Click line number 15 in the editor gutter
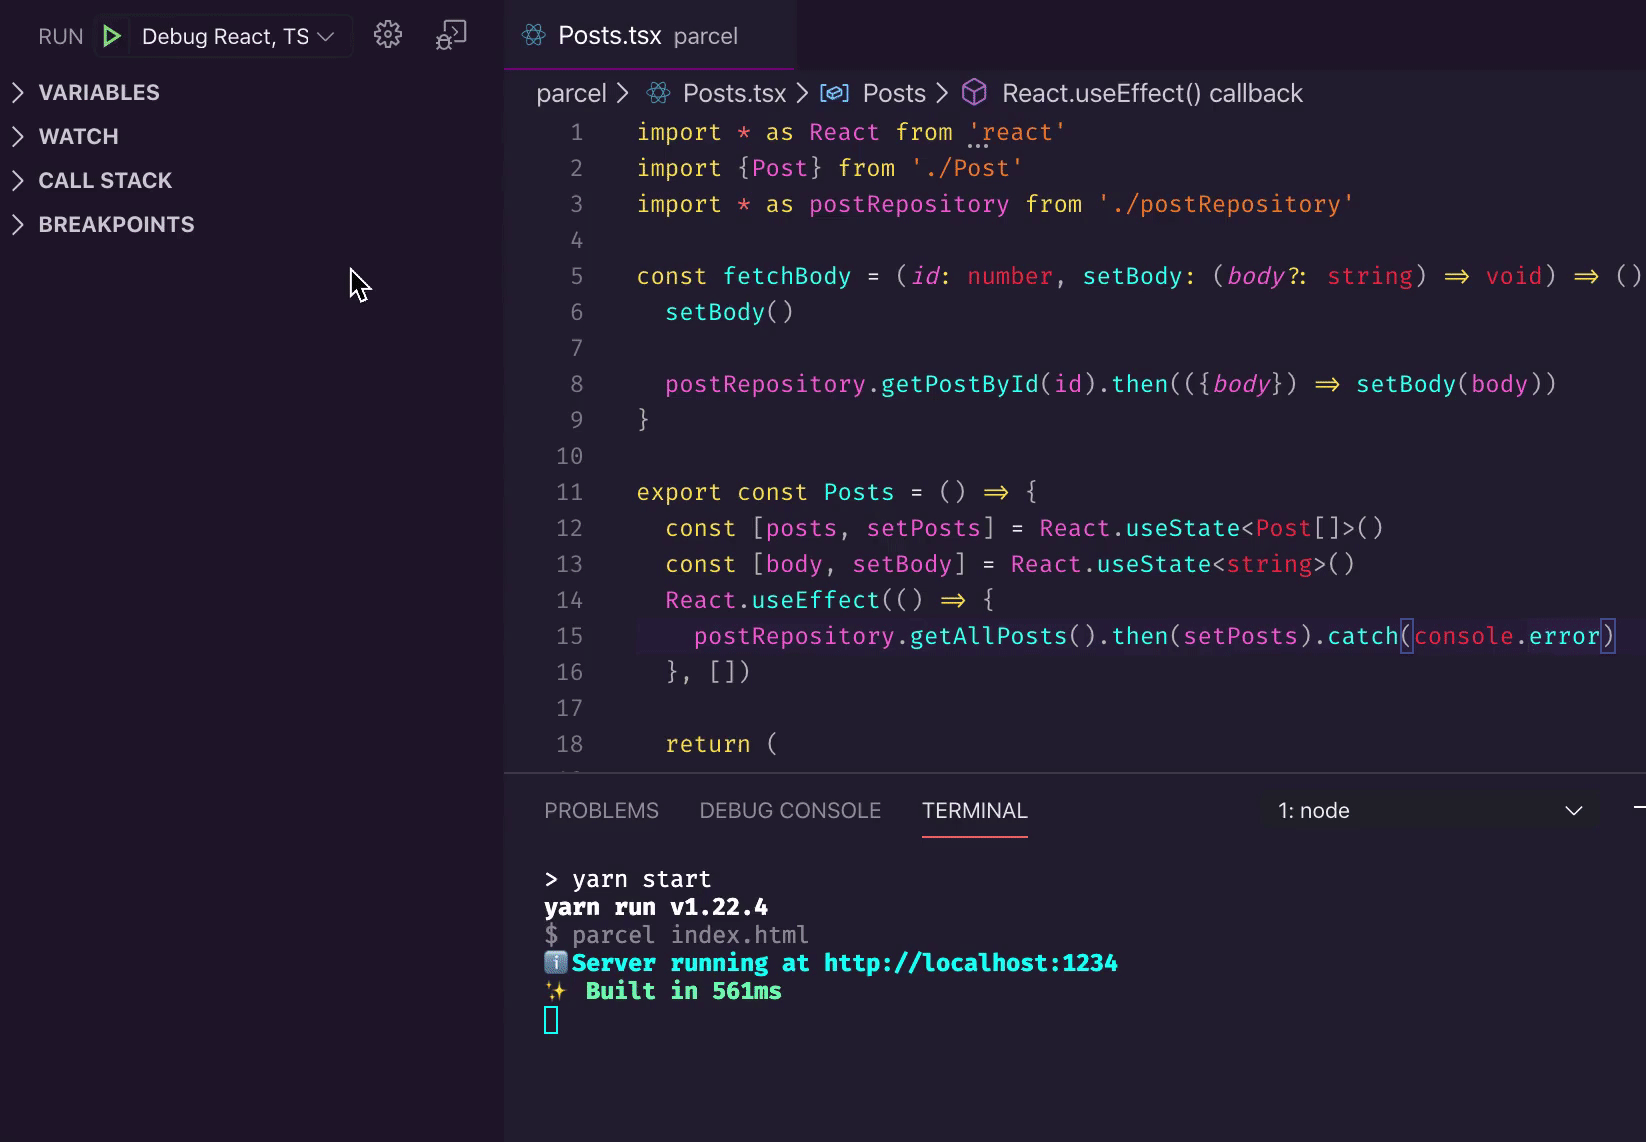This screenshot has height=1142, width=1646. pos(569,636)
